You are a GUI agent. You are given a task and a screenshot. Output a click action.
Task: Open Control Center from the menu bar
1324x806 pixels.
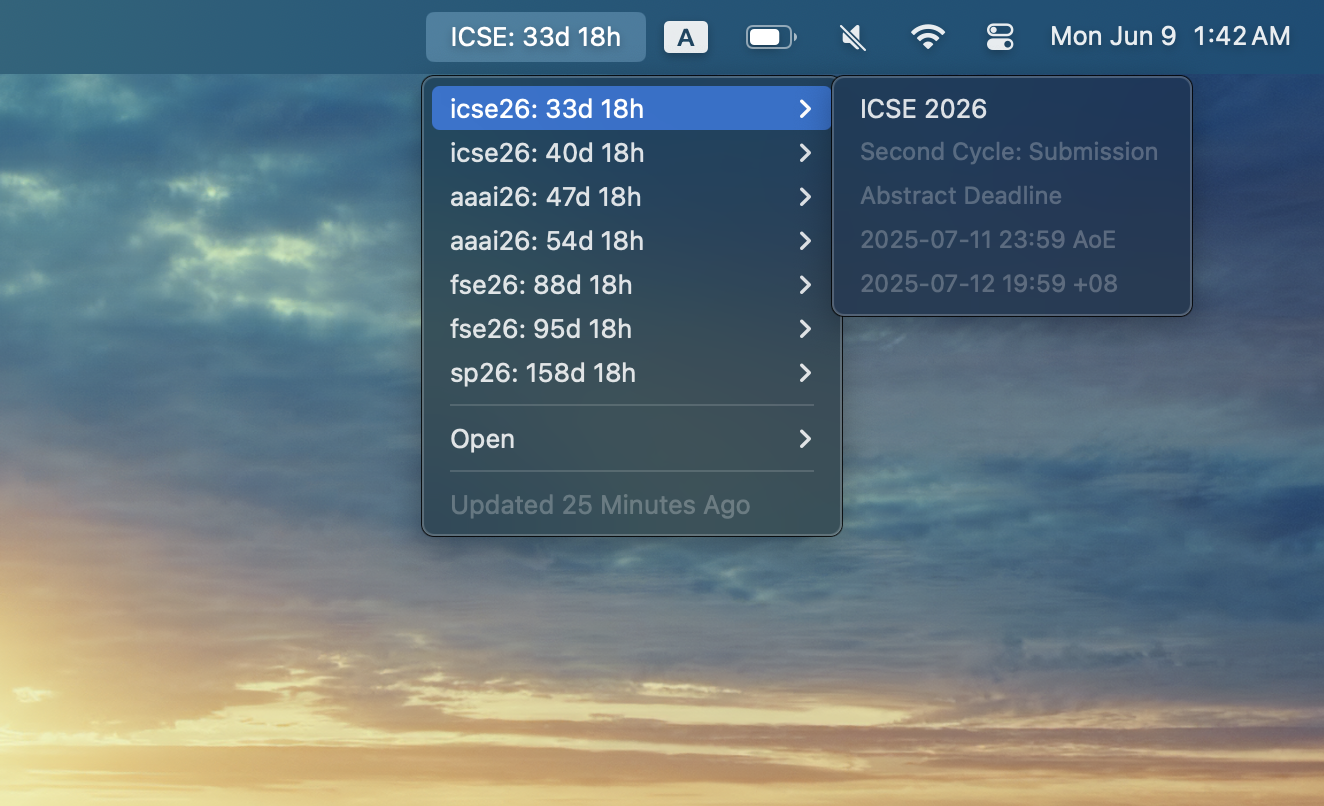click(1000, 36)
